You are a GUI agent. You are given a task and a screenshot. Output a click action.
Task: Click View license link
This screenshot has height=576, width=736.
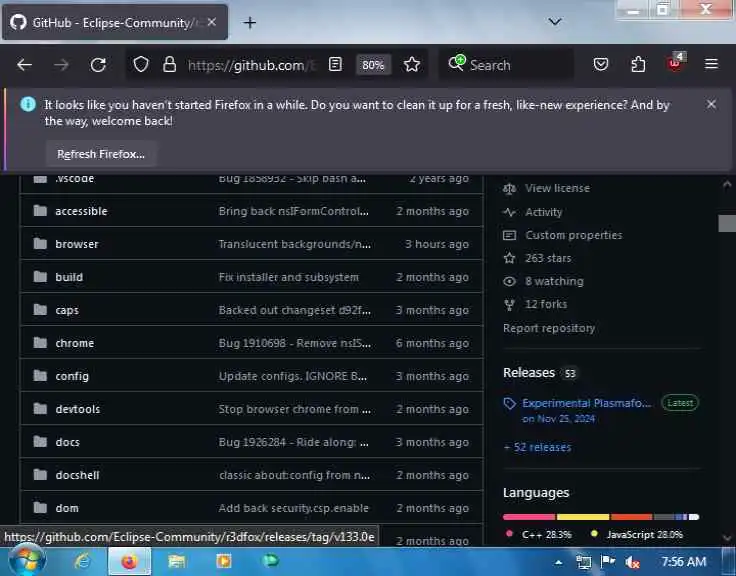(x=557, y=188)
